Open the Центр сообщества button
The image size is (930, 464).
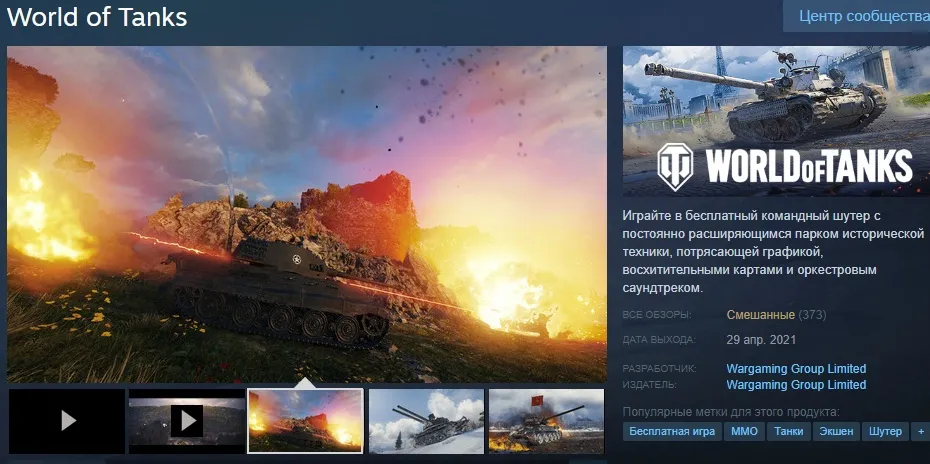[x=857, y=16]
